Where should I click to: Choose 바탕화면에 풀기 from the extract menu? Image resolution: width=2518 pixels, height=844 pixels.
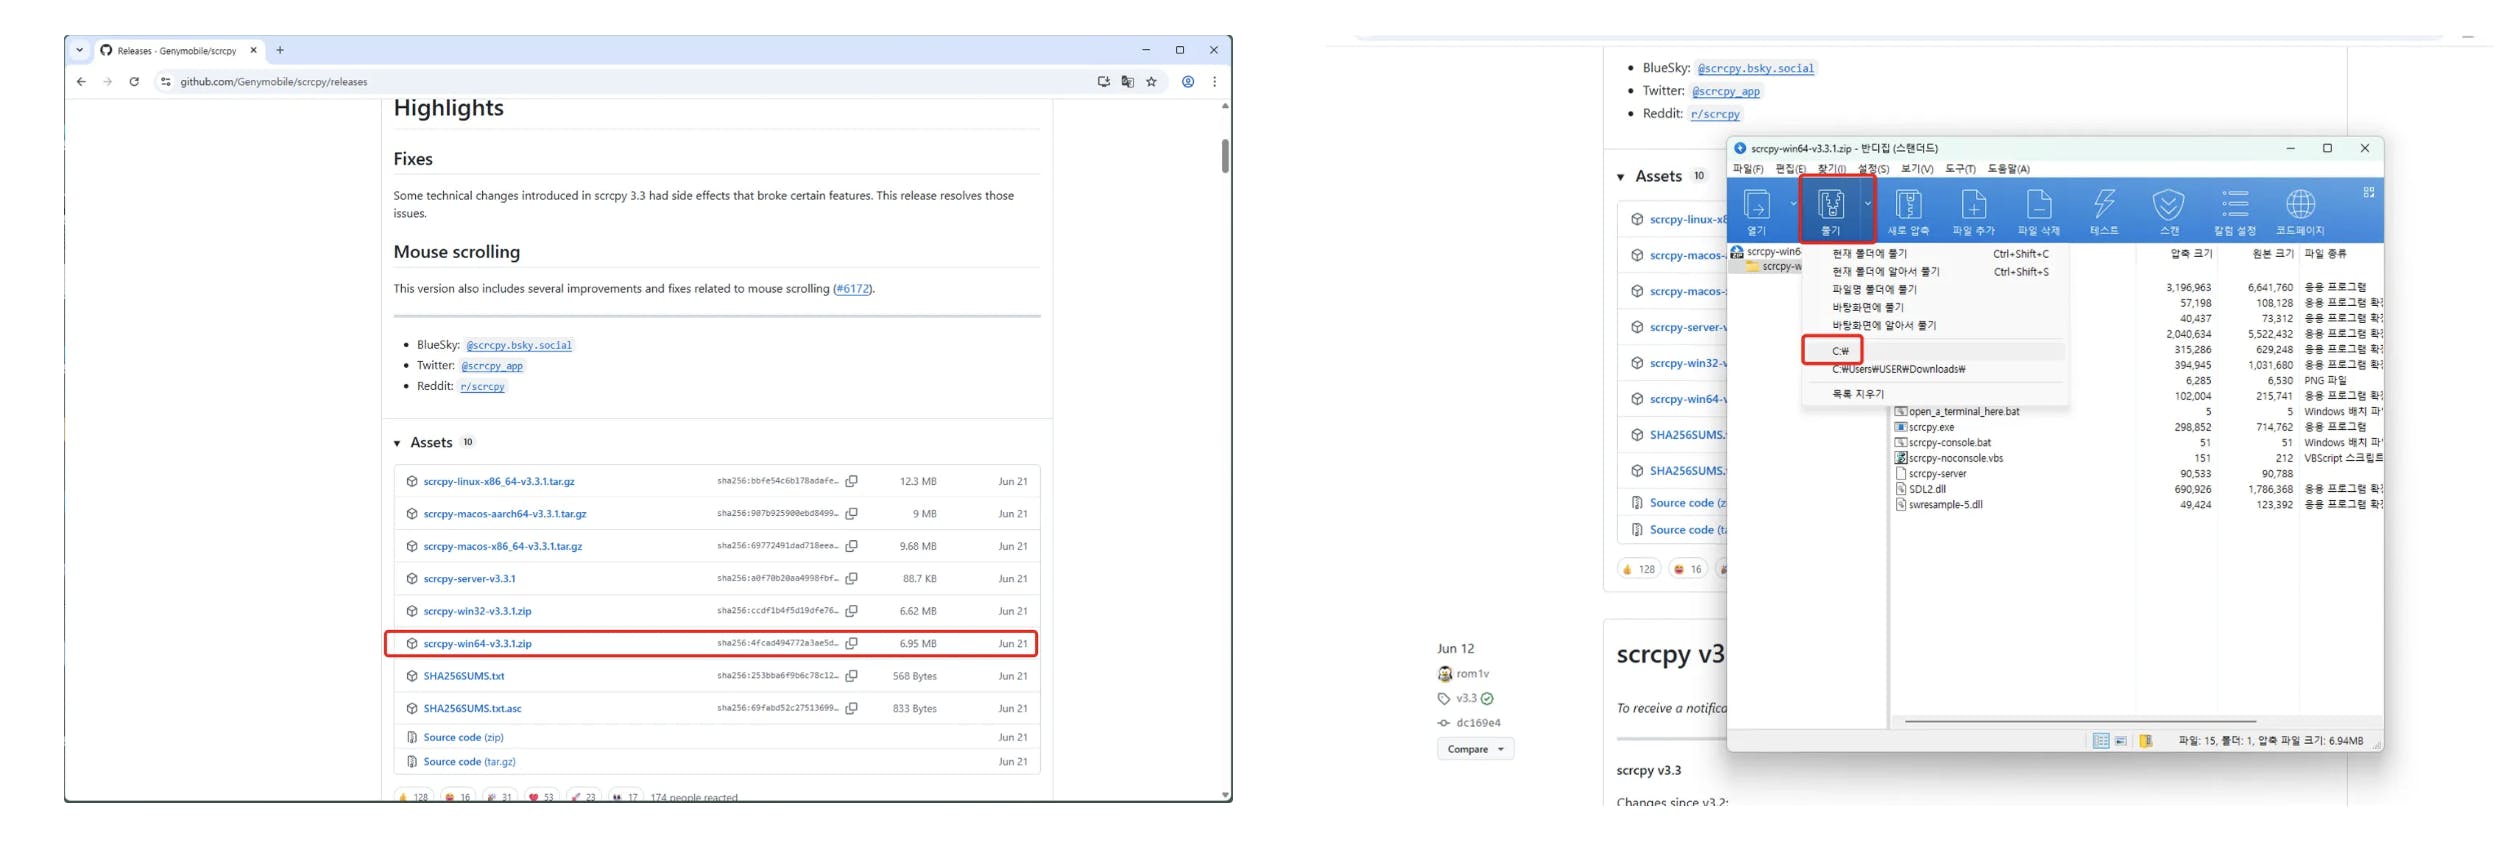coord(1934,308)
